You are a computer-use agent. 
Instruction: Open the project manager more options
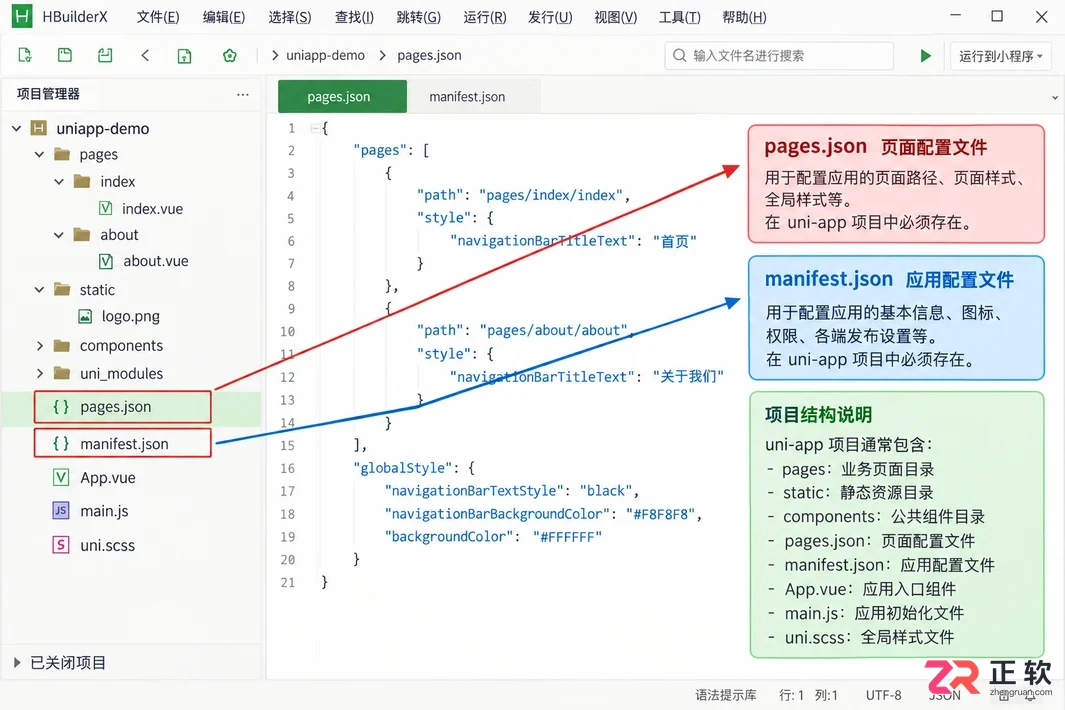point(242,94)
